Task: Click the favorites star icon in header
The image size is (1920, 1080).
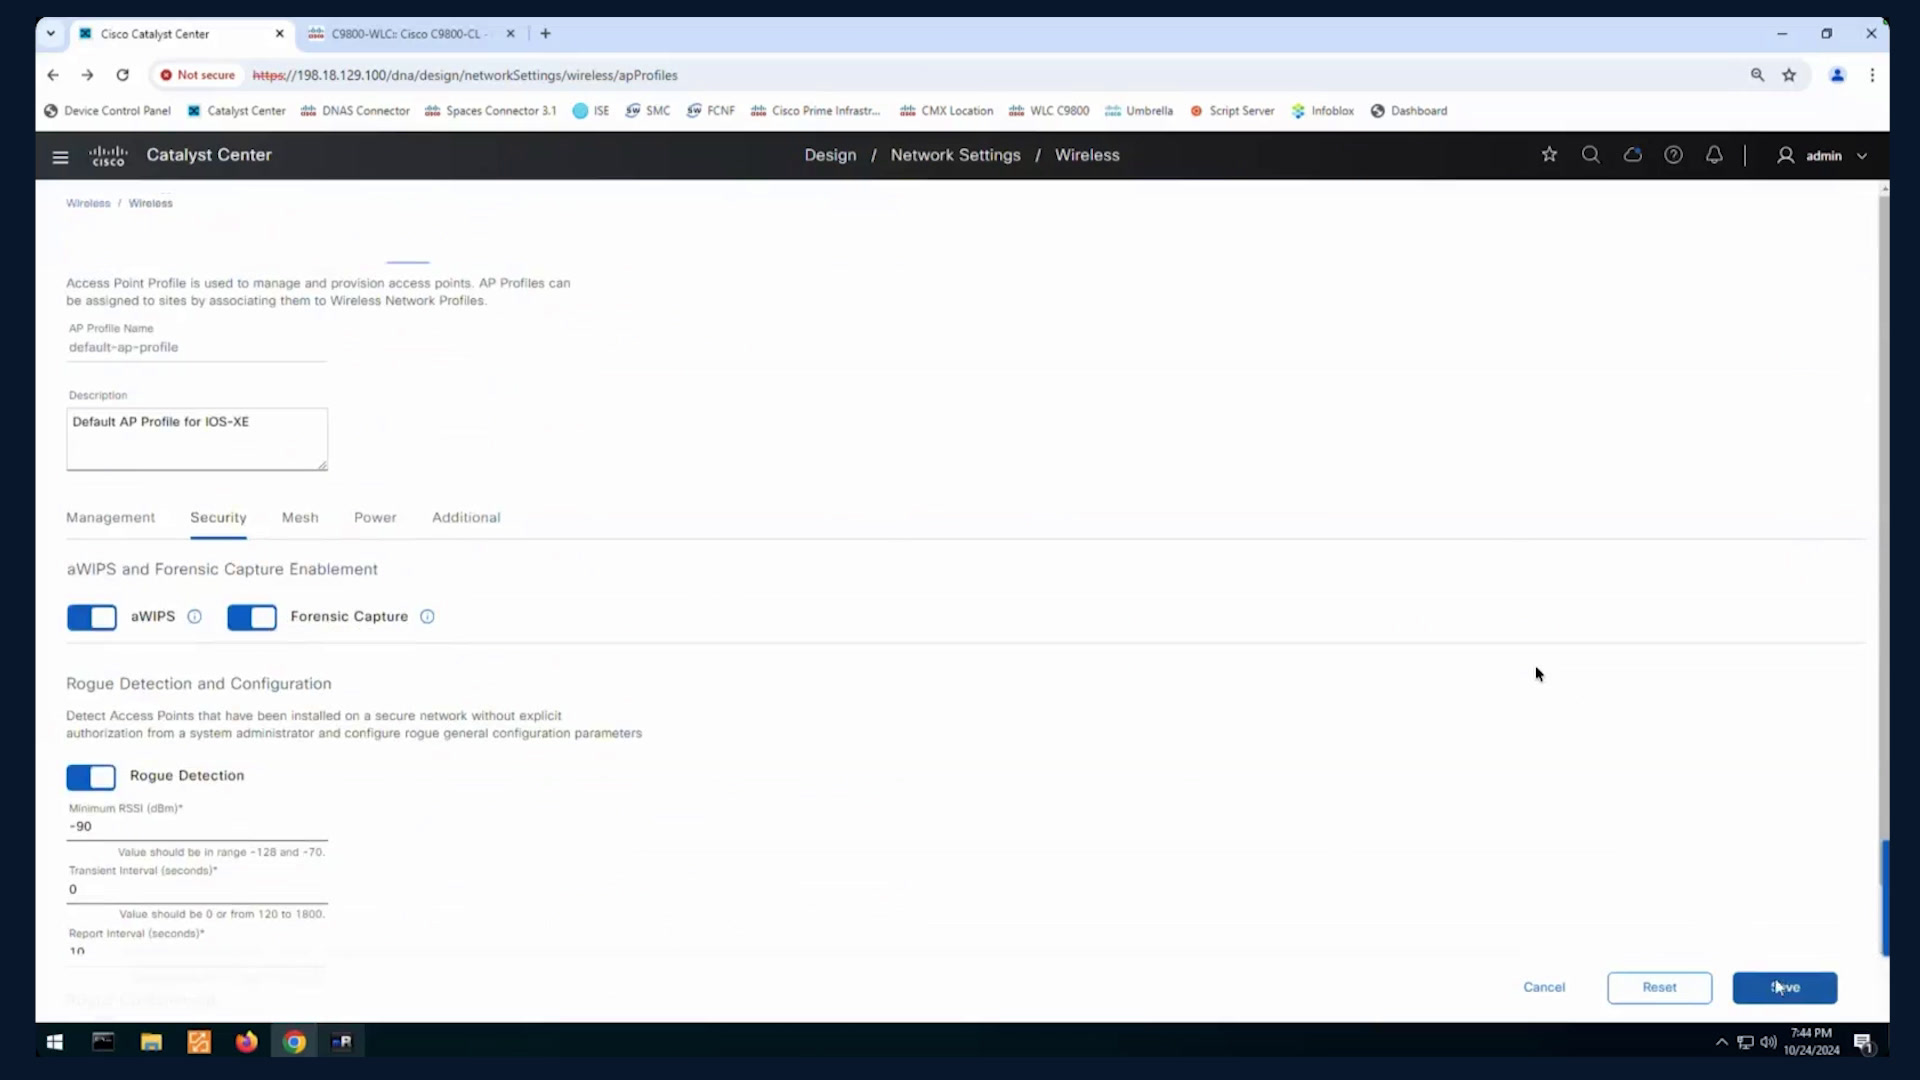Action: [1549, 155]
